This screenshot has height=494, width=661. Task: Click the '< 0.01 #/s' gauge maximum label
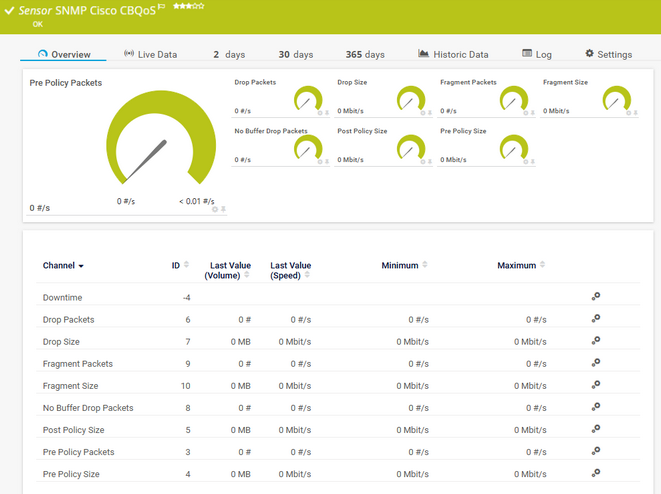coord(196,201)
